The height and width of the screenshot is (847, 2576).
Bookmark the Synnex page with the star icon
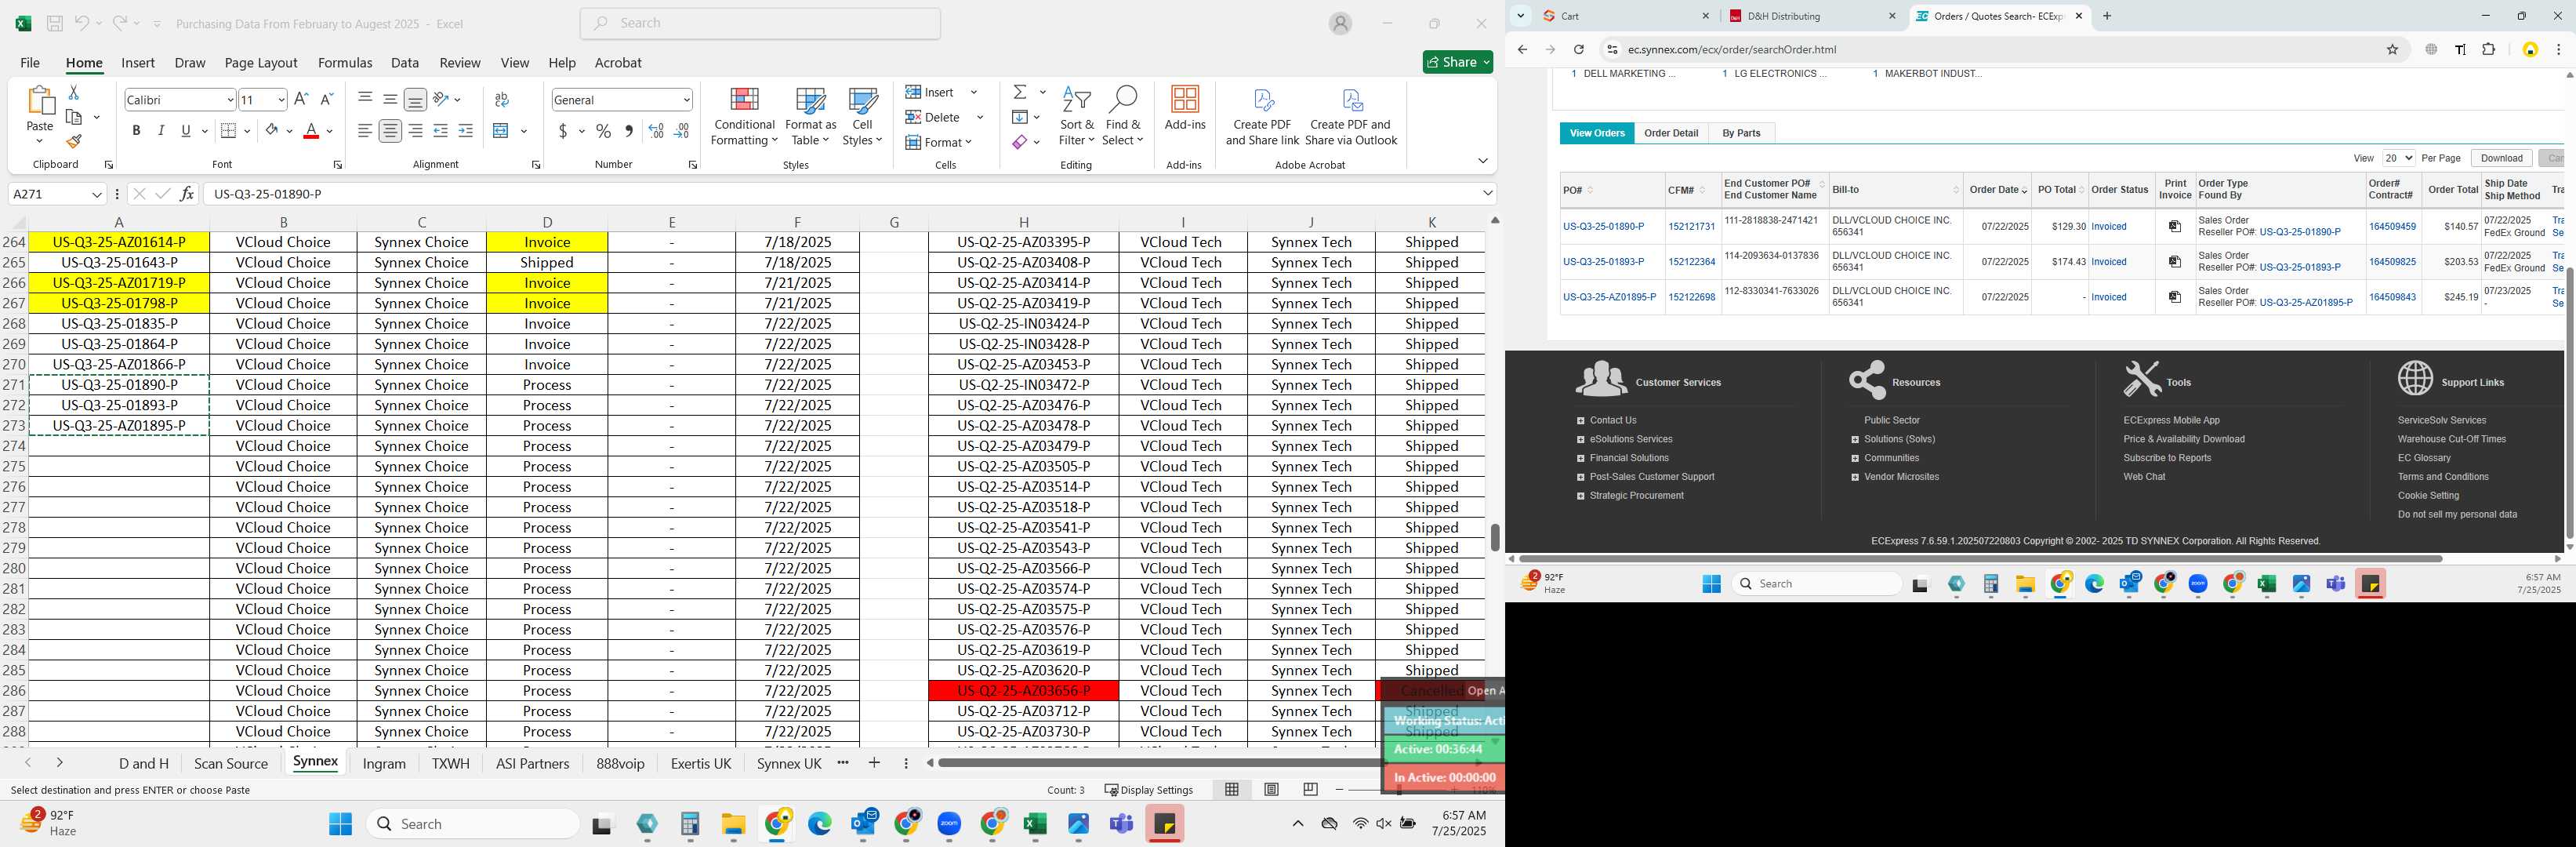(2392, 50)
